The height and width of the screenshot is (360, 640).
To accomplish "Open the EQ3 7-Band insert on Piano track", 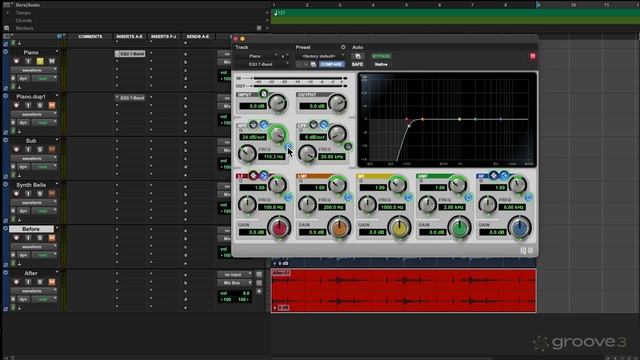I will click(130, 53).
